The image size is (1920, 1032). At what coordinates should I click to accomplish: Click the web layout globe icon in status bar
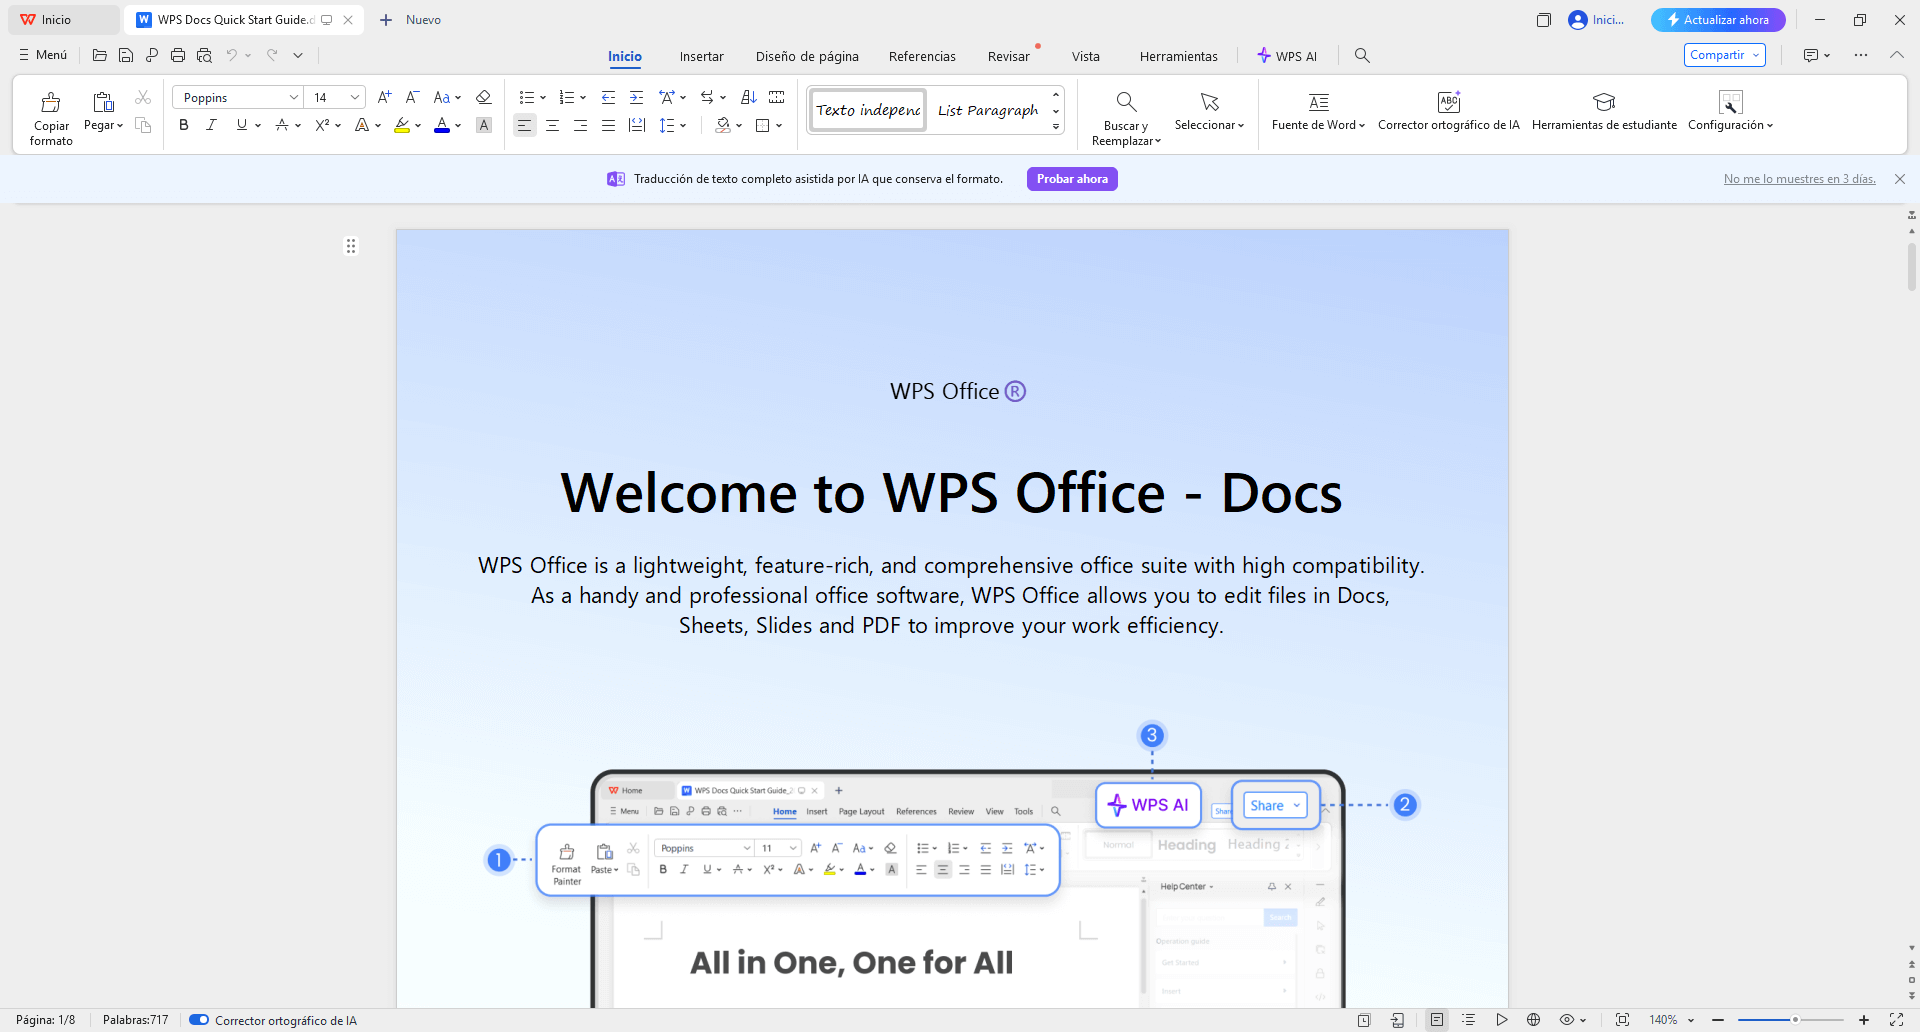[1533, 1020]
